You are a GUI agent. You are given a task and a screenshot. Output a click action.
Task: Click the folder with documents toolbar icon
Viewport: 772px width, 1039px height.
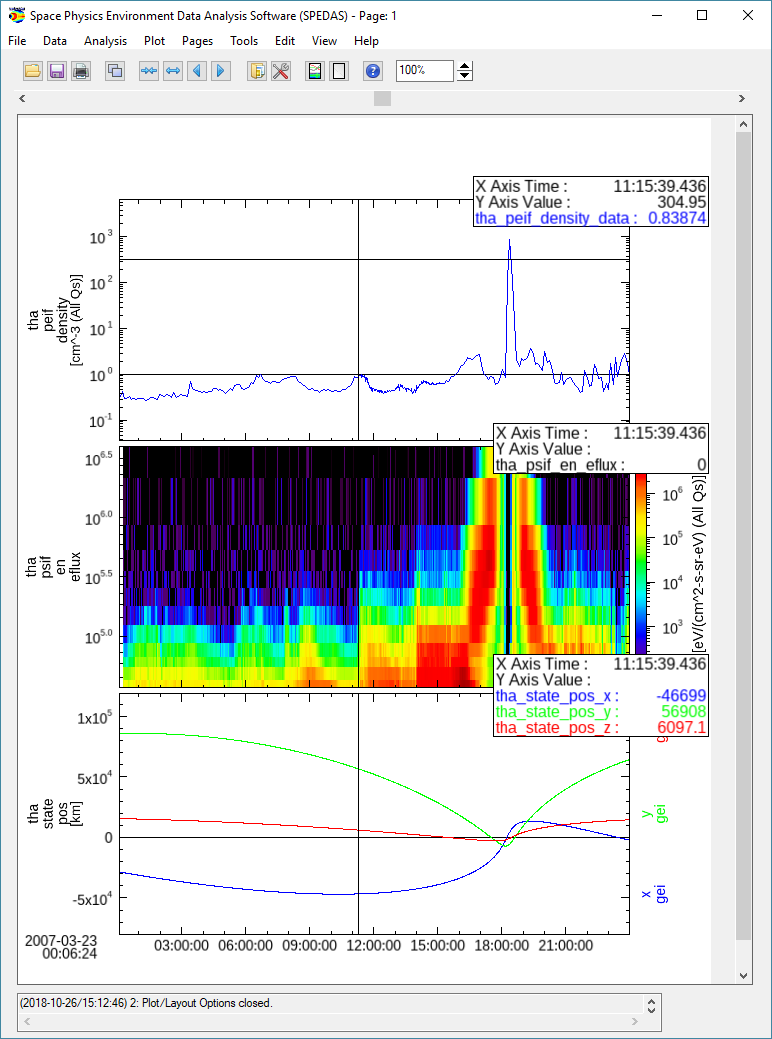pyautogui.click(x=257, y=71)
